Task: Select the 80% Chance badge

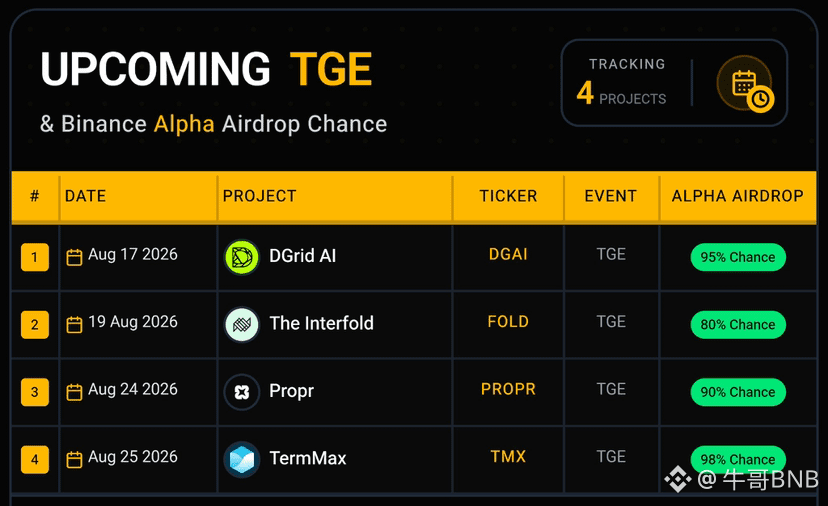Action: point(738,324)
